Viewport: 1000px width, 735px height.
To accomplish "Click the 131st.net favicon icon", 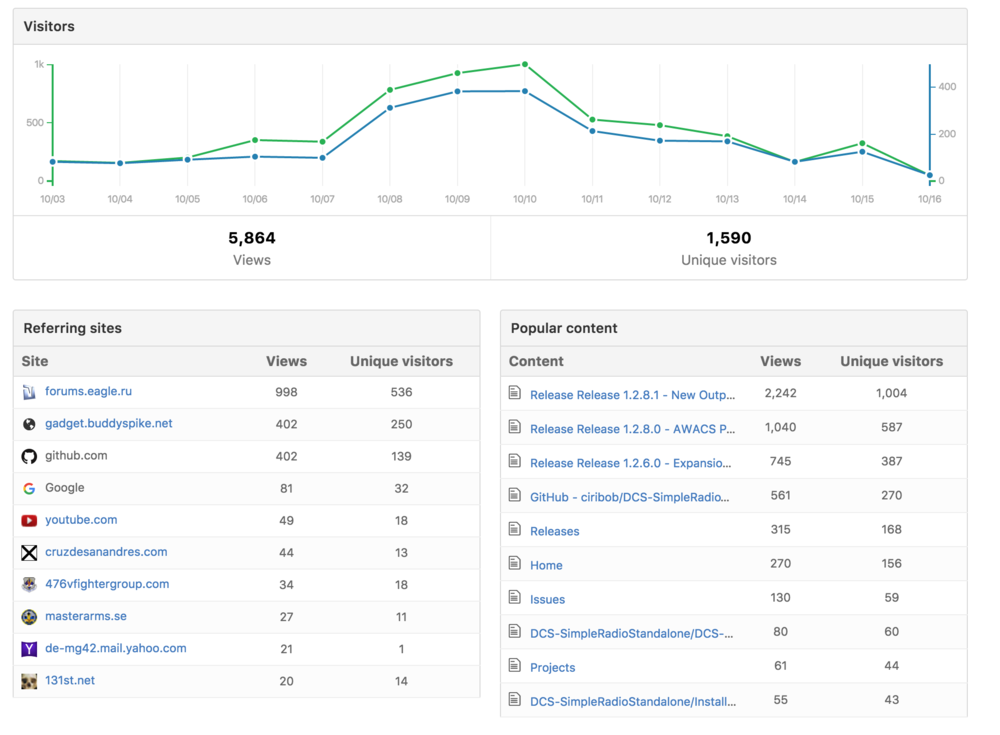I will click(29, 681).
